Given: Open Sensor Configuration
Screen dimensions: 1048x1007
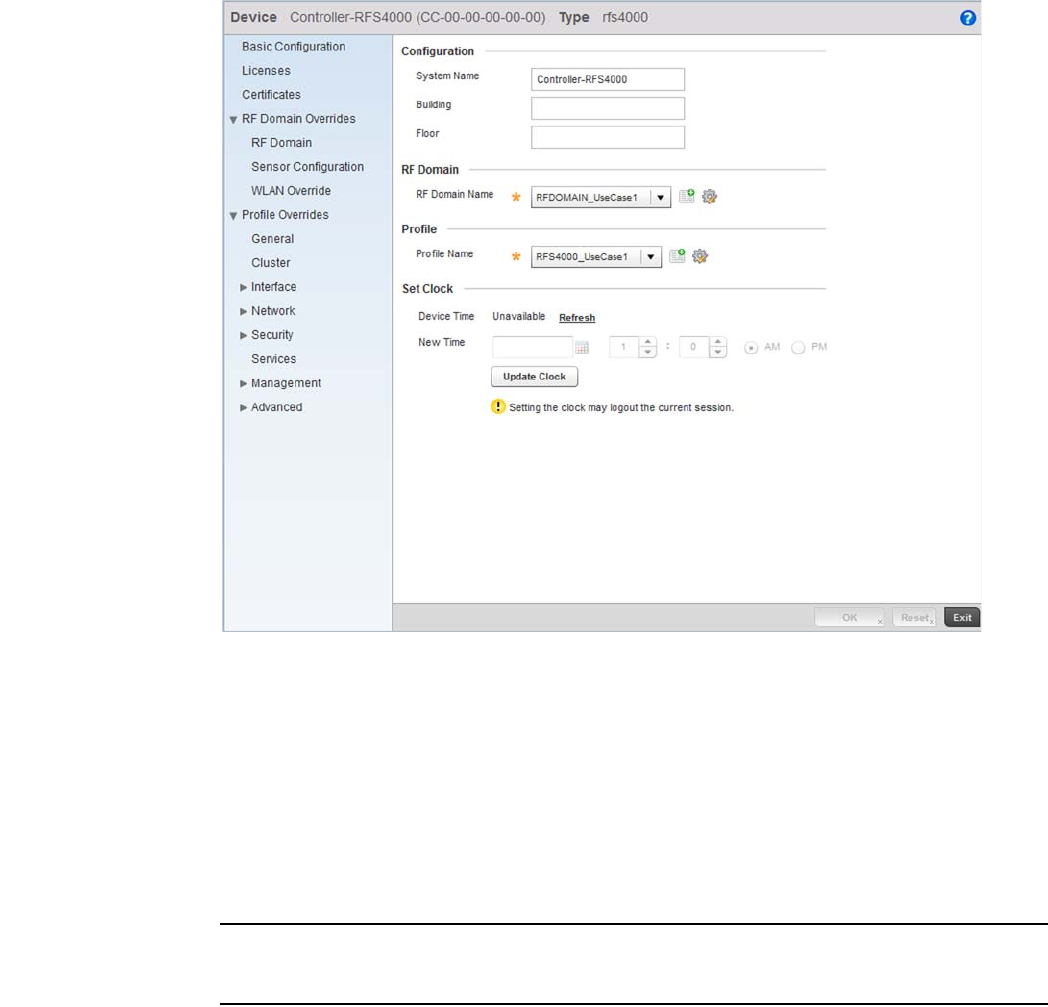Looking at the screenshot, I should click(x=307, y=167).
